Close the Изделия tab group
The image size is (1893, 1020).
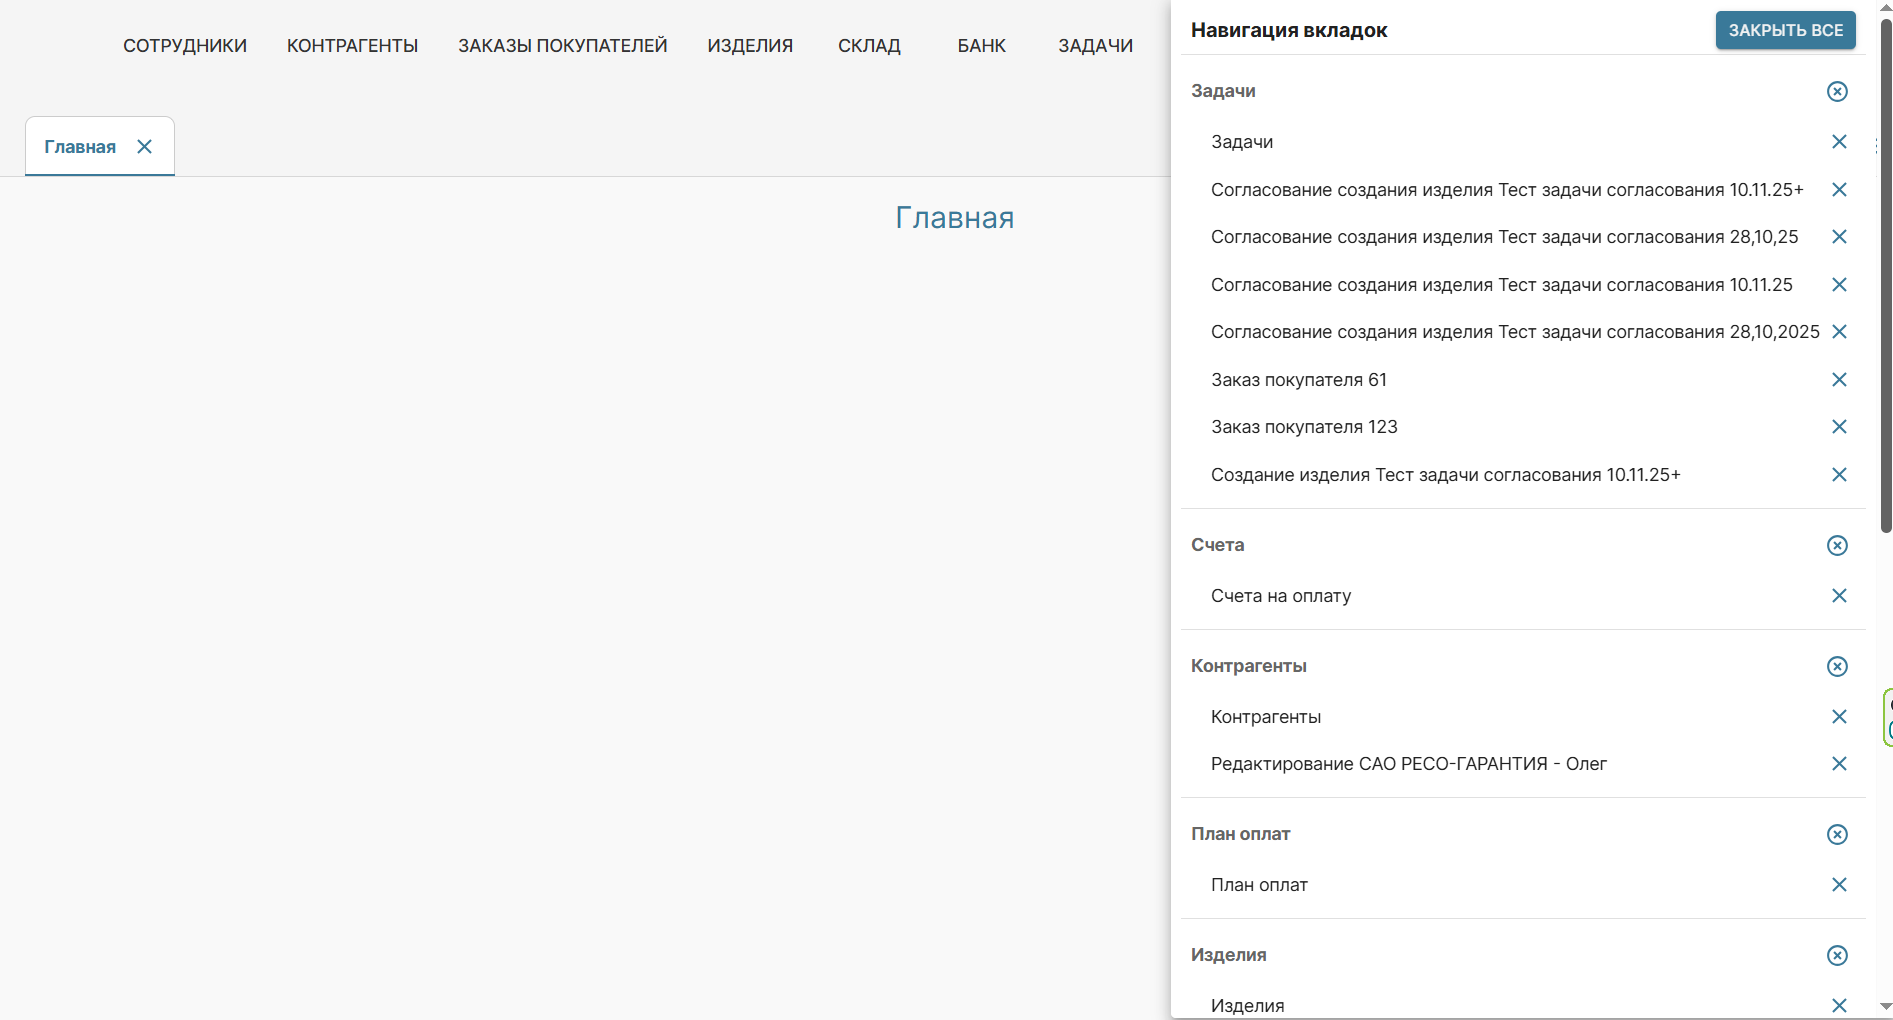tap(1837, 956)
